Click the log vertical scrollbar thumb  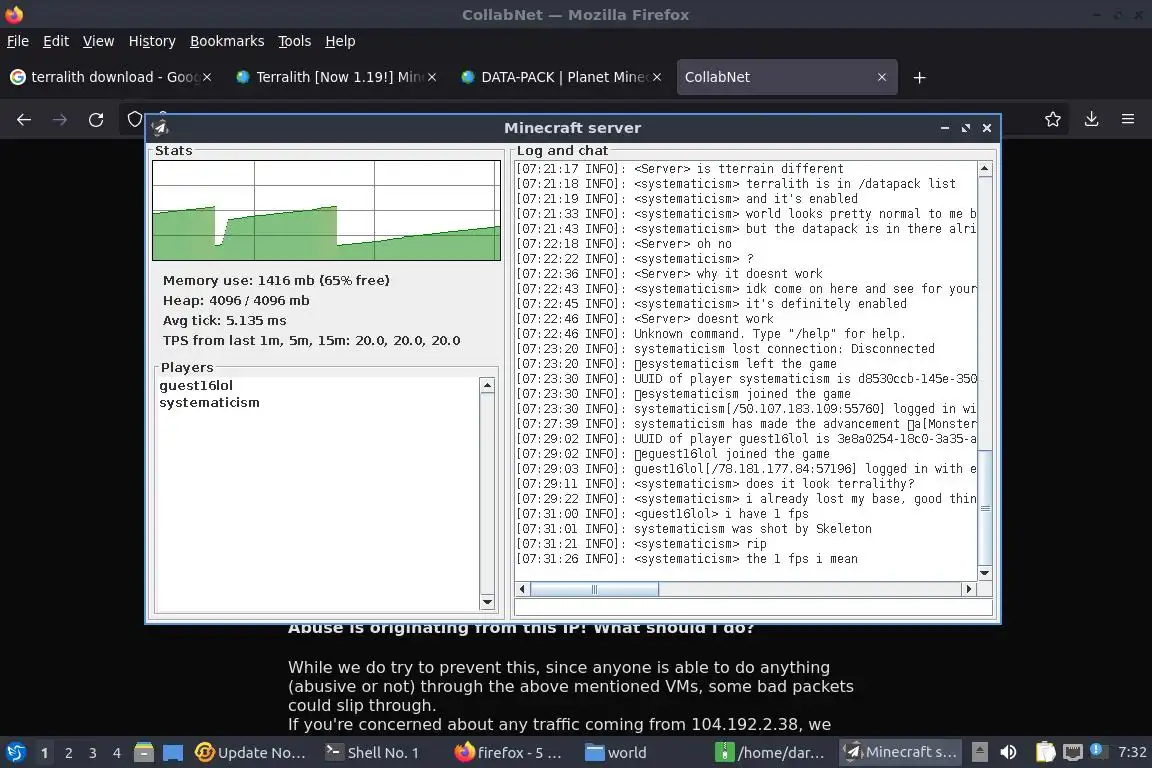pos(984,507)
